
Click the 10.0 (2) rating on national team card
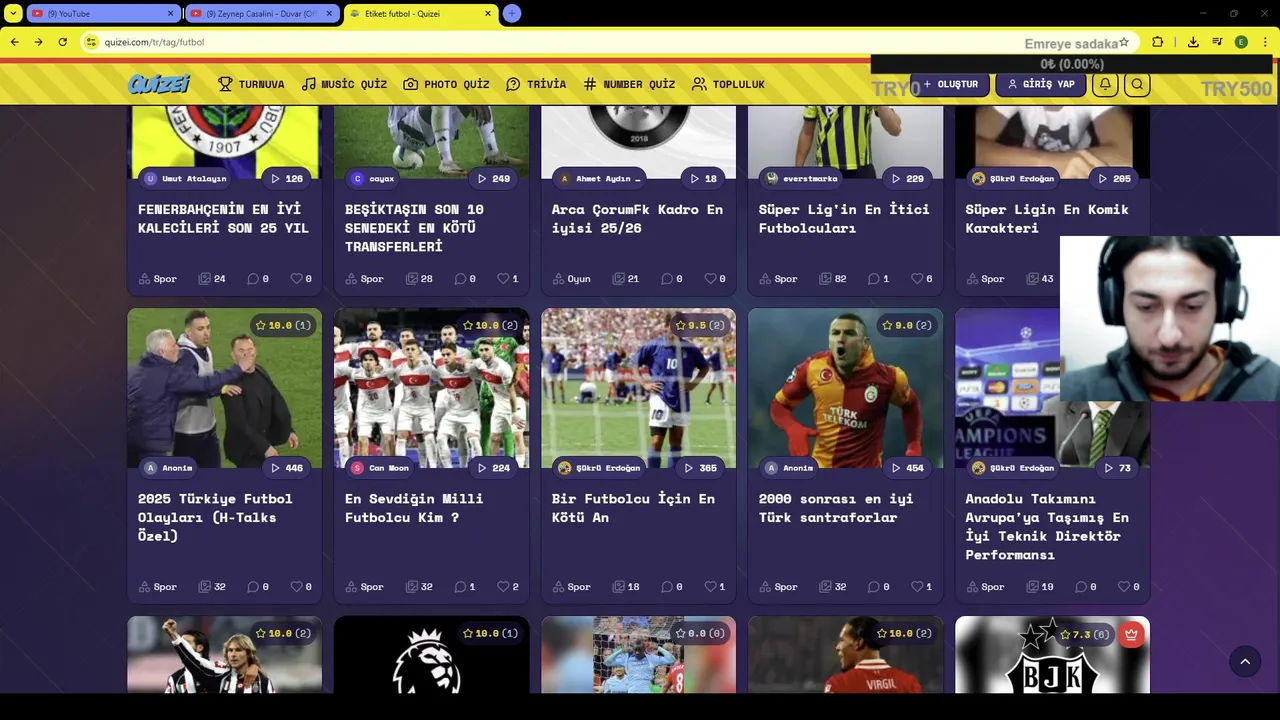(x=490, y=325)
